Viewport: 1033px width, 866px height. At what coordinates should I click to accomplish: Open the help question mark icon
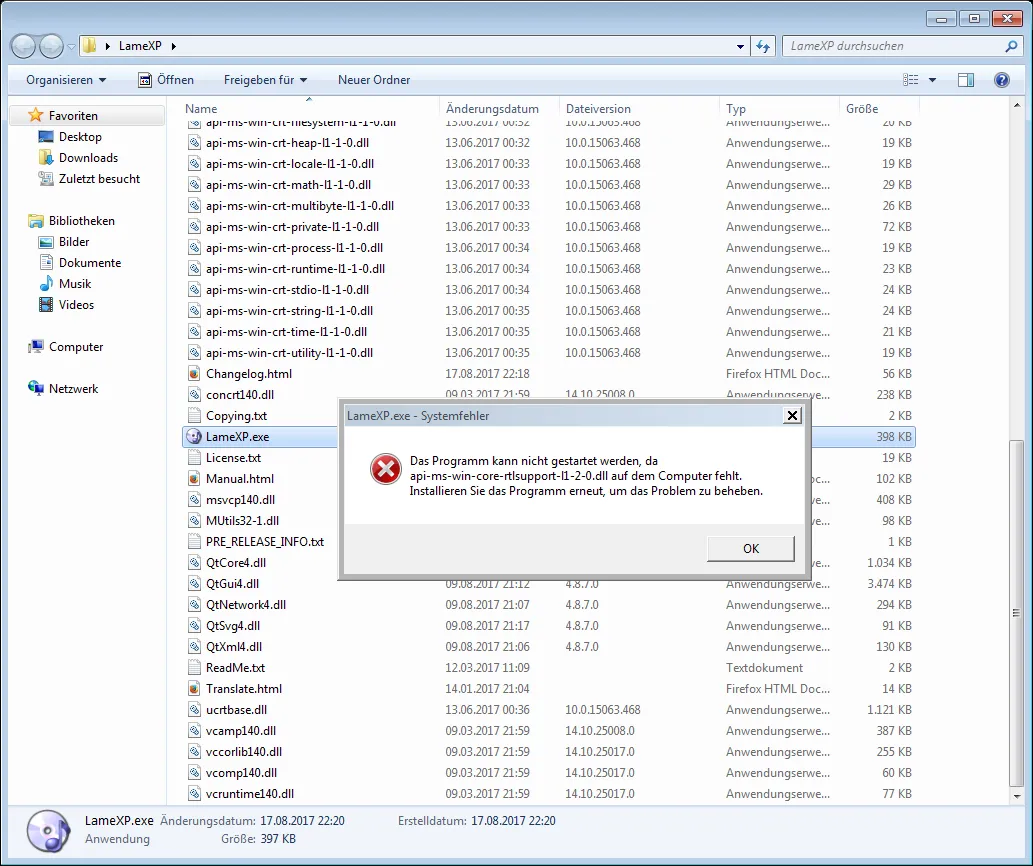pyautogui.click(x=1001, y=80)
